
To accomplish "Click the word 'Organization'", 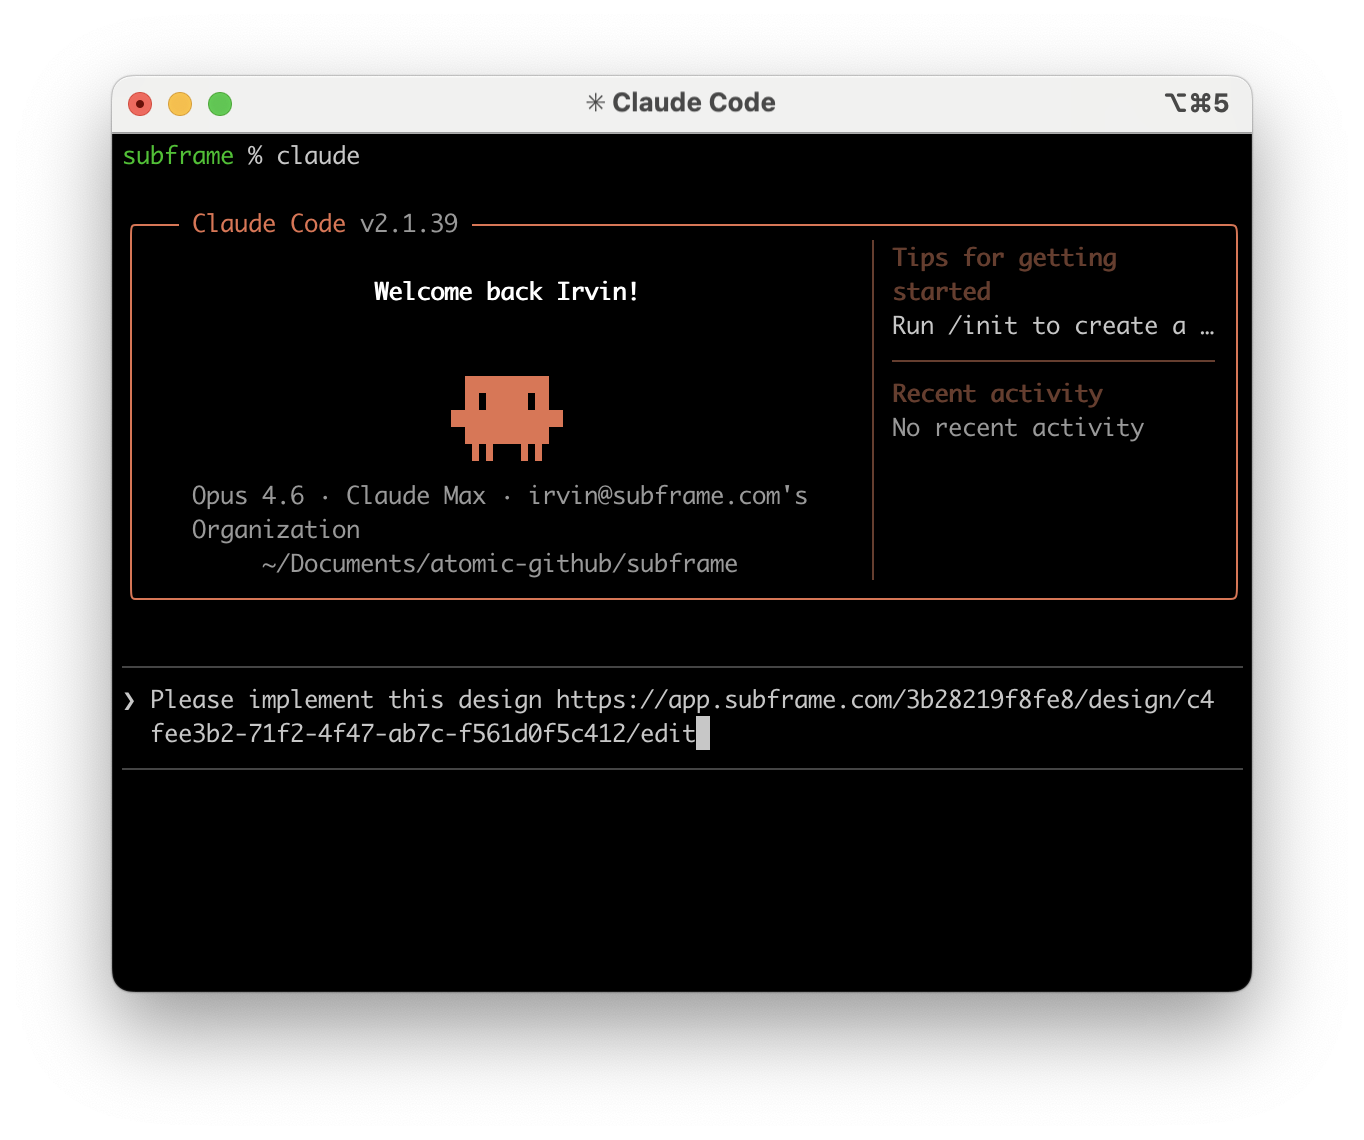I will (x=276, y=531).
